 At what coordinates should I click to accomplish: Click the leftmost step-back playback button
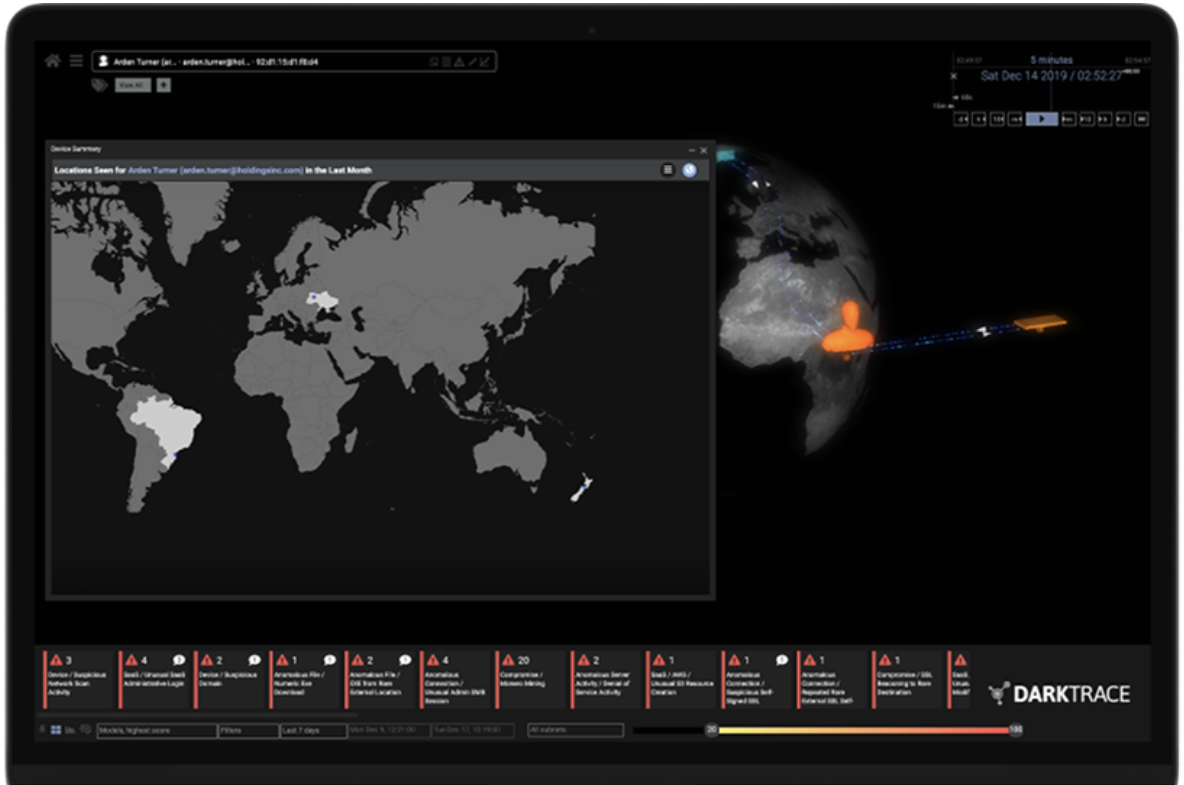[x=961, y=119]
